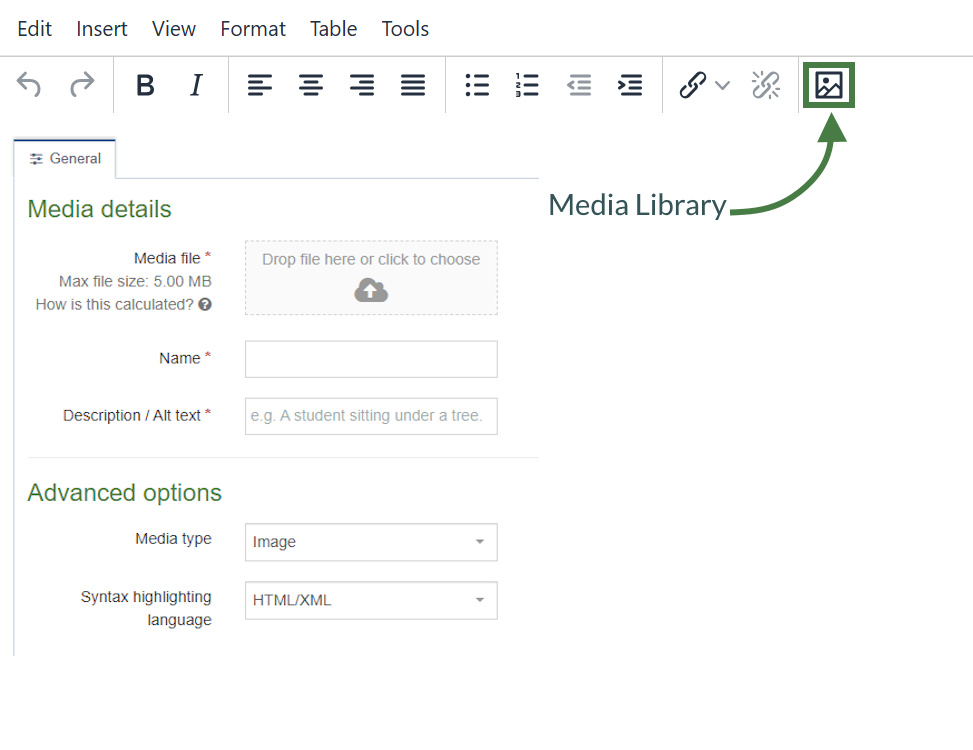The width and height of the screenshot is (973, 750).
Task: Click the How is this calculated link
Action: 113,304
